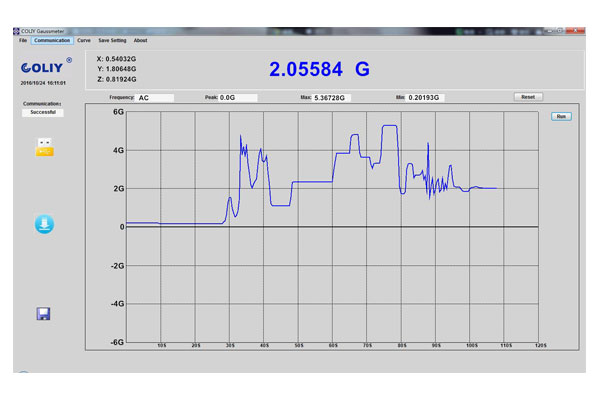The width and height of the screenshot is (600, 400).
Task: Click the yellow USB connection icon
Action: point(44,148)
